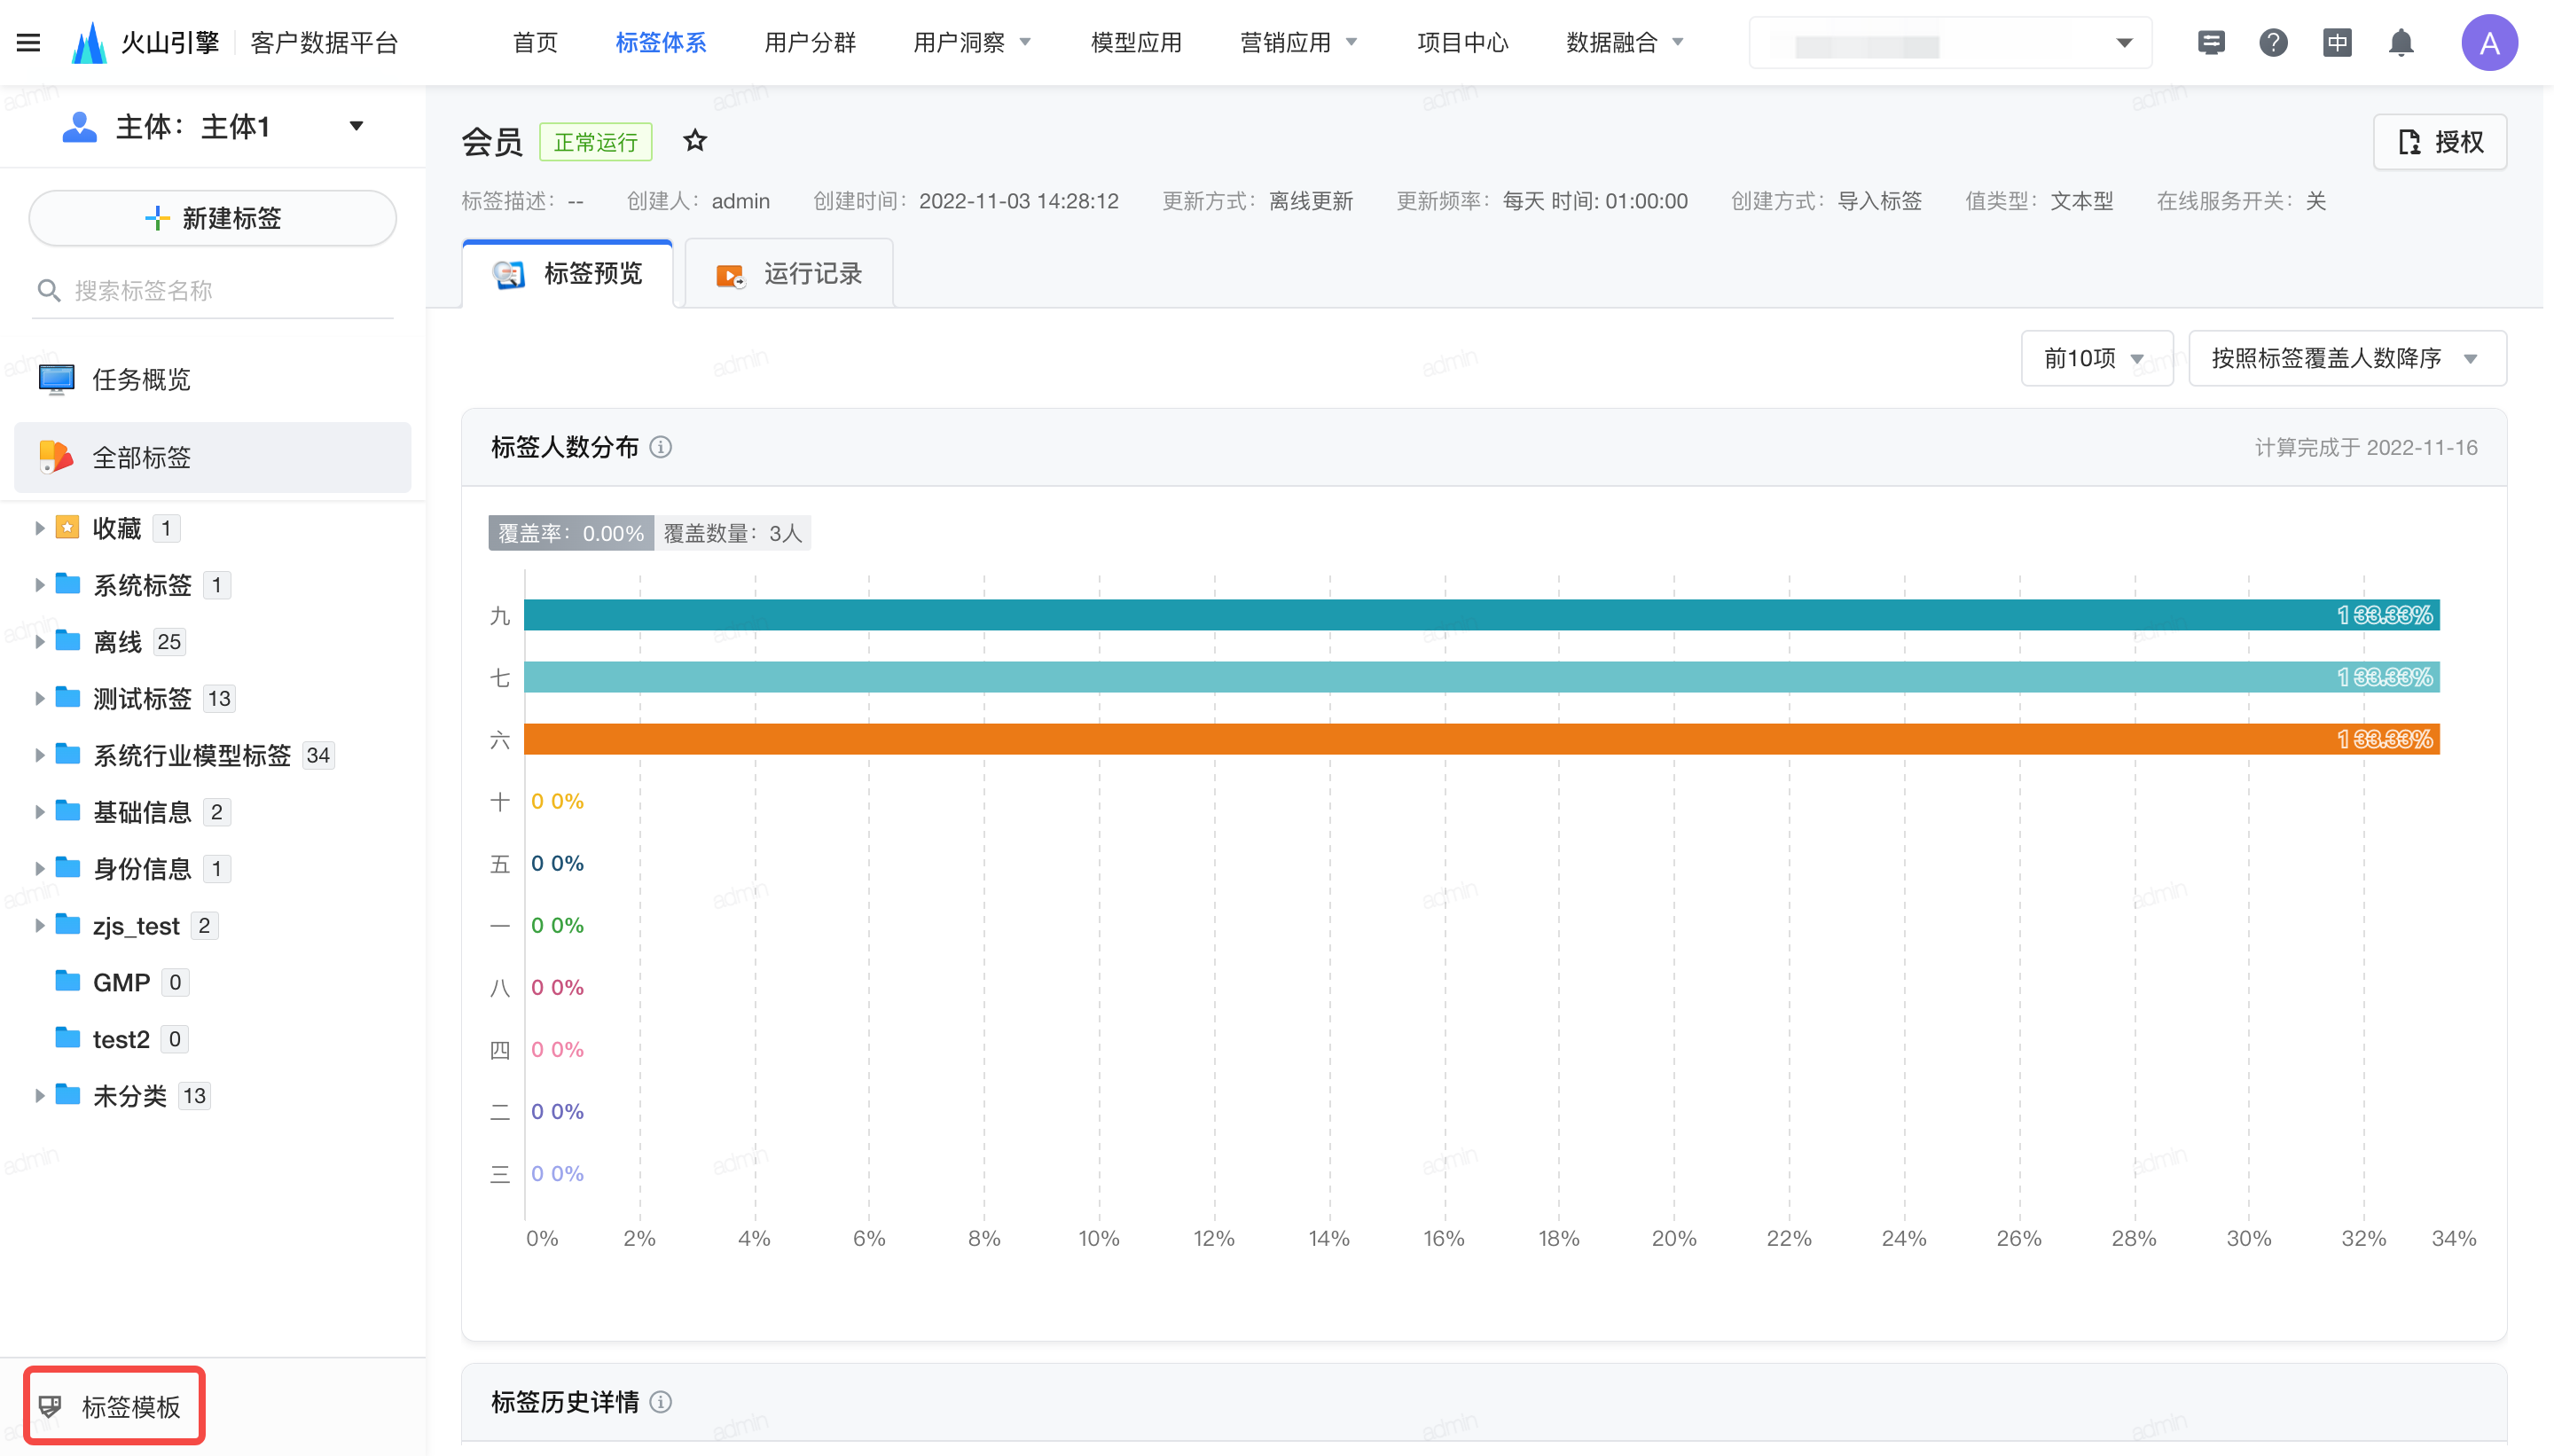This screenshot has height=1456, width=2554.
Task: Open the messages icon in header
Action: tap(2211, 42)
